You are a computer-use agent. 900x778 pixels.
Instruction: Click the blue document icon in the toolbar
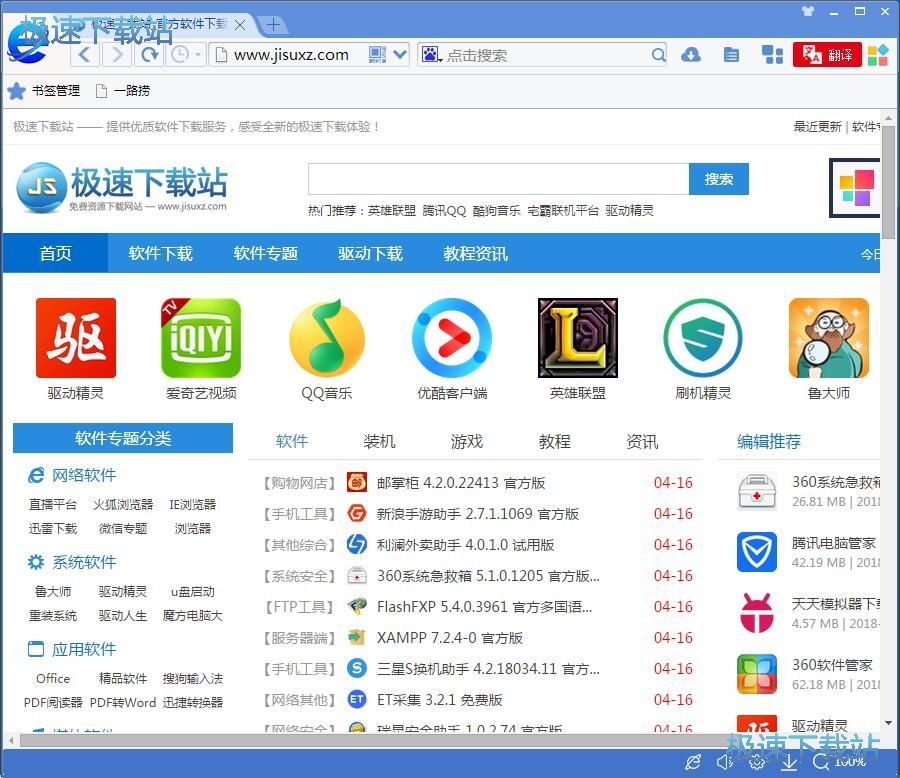click(x=731, y=55)
